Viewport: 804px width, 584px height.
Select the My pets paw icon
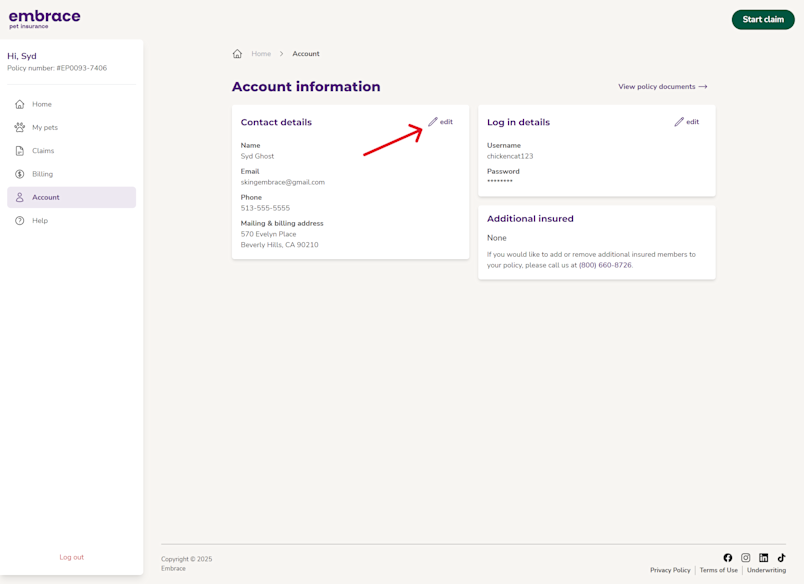20,127
